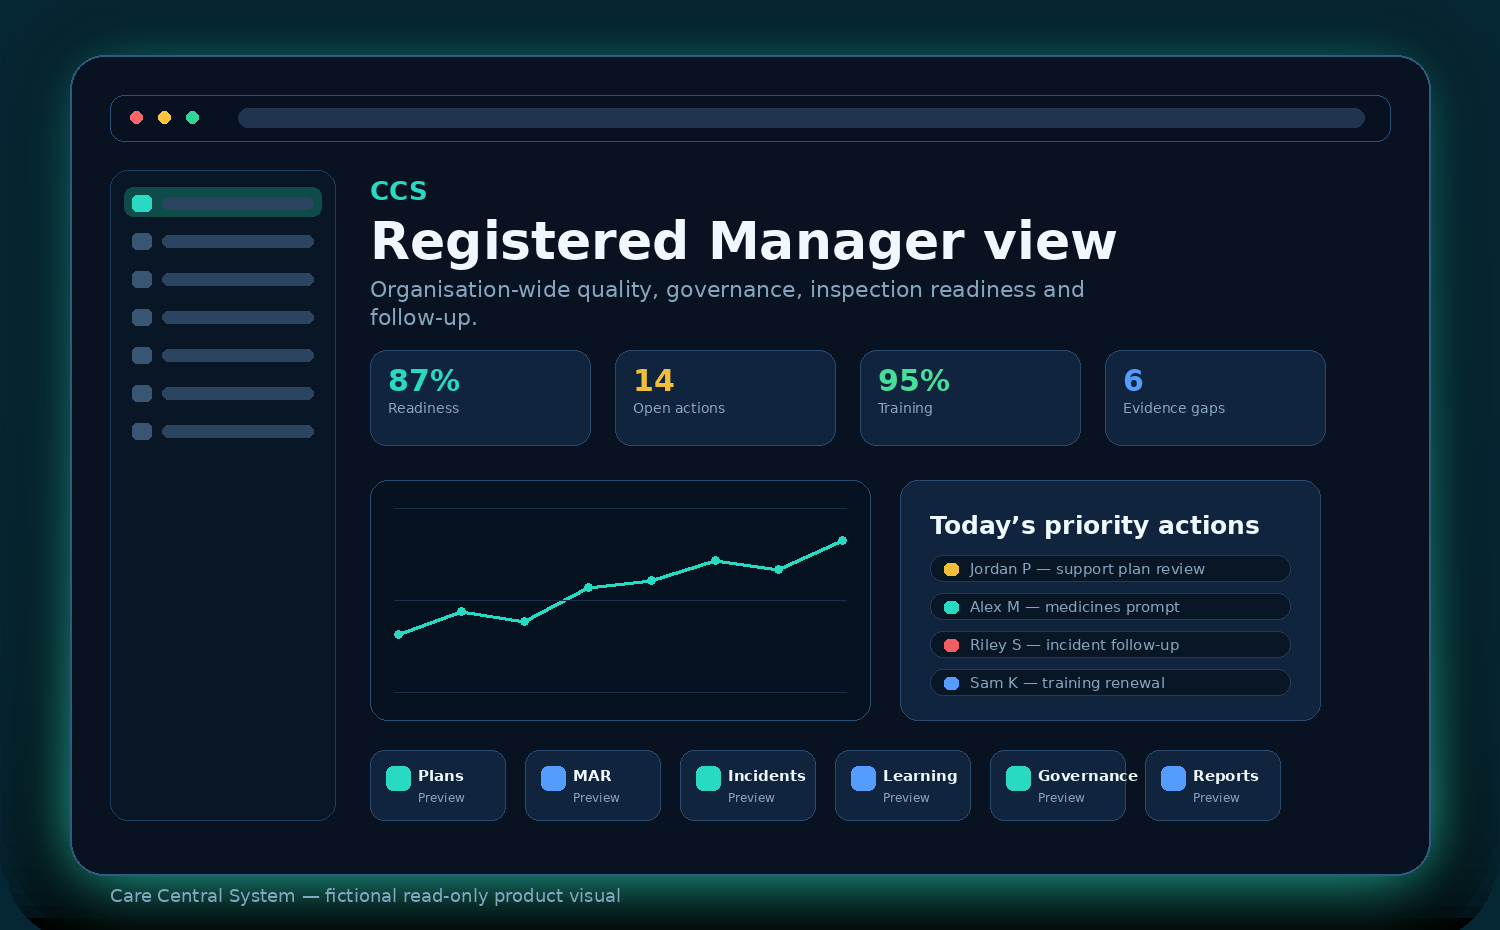Click the address bar field
The width and height of the screenshot is (1500, 930).
coord(801,118)
